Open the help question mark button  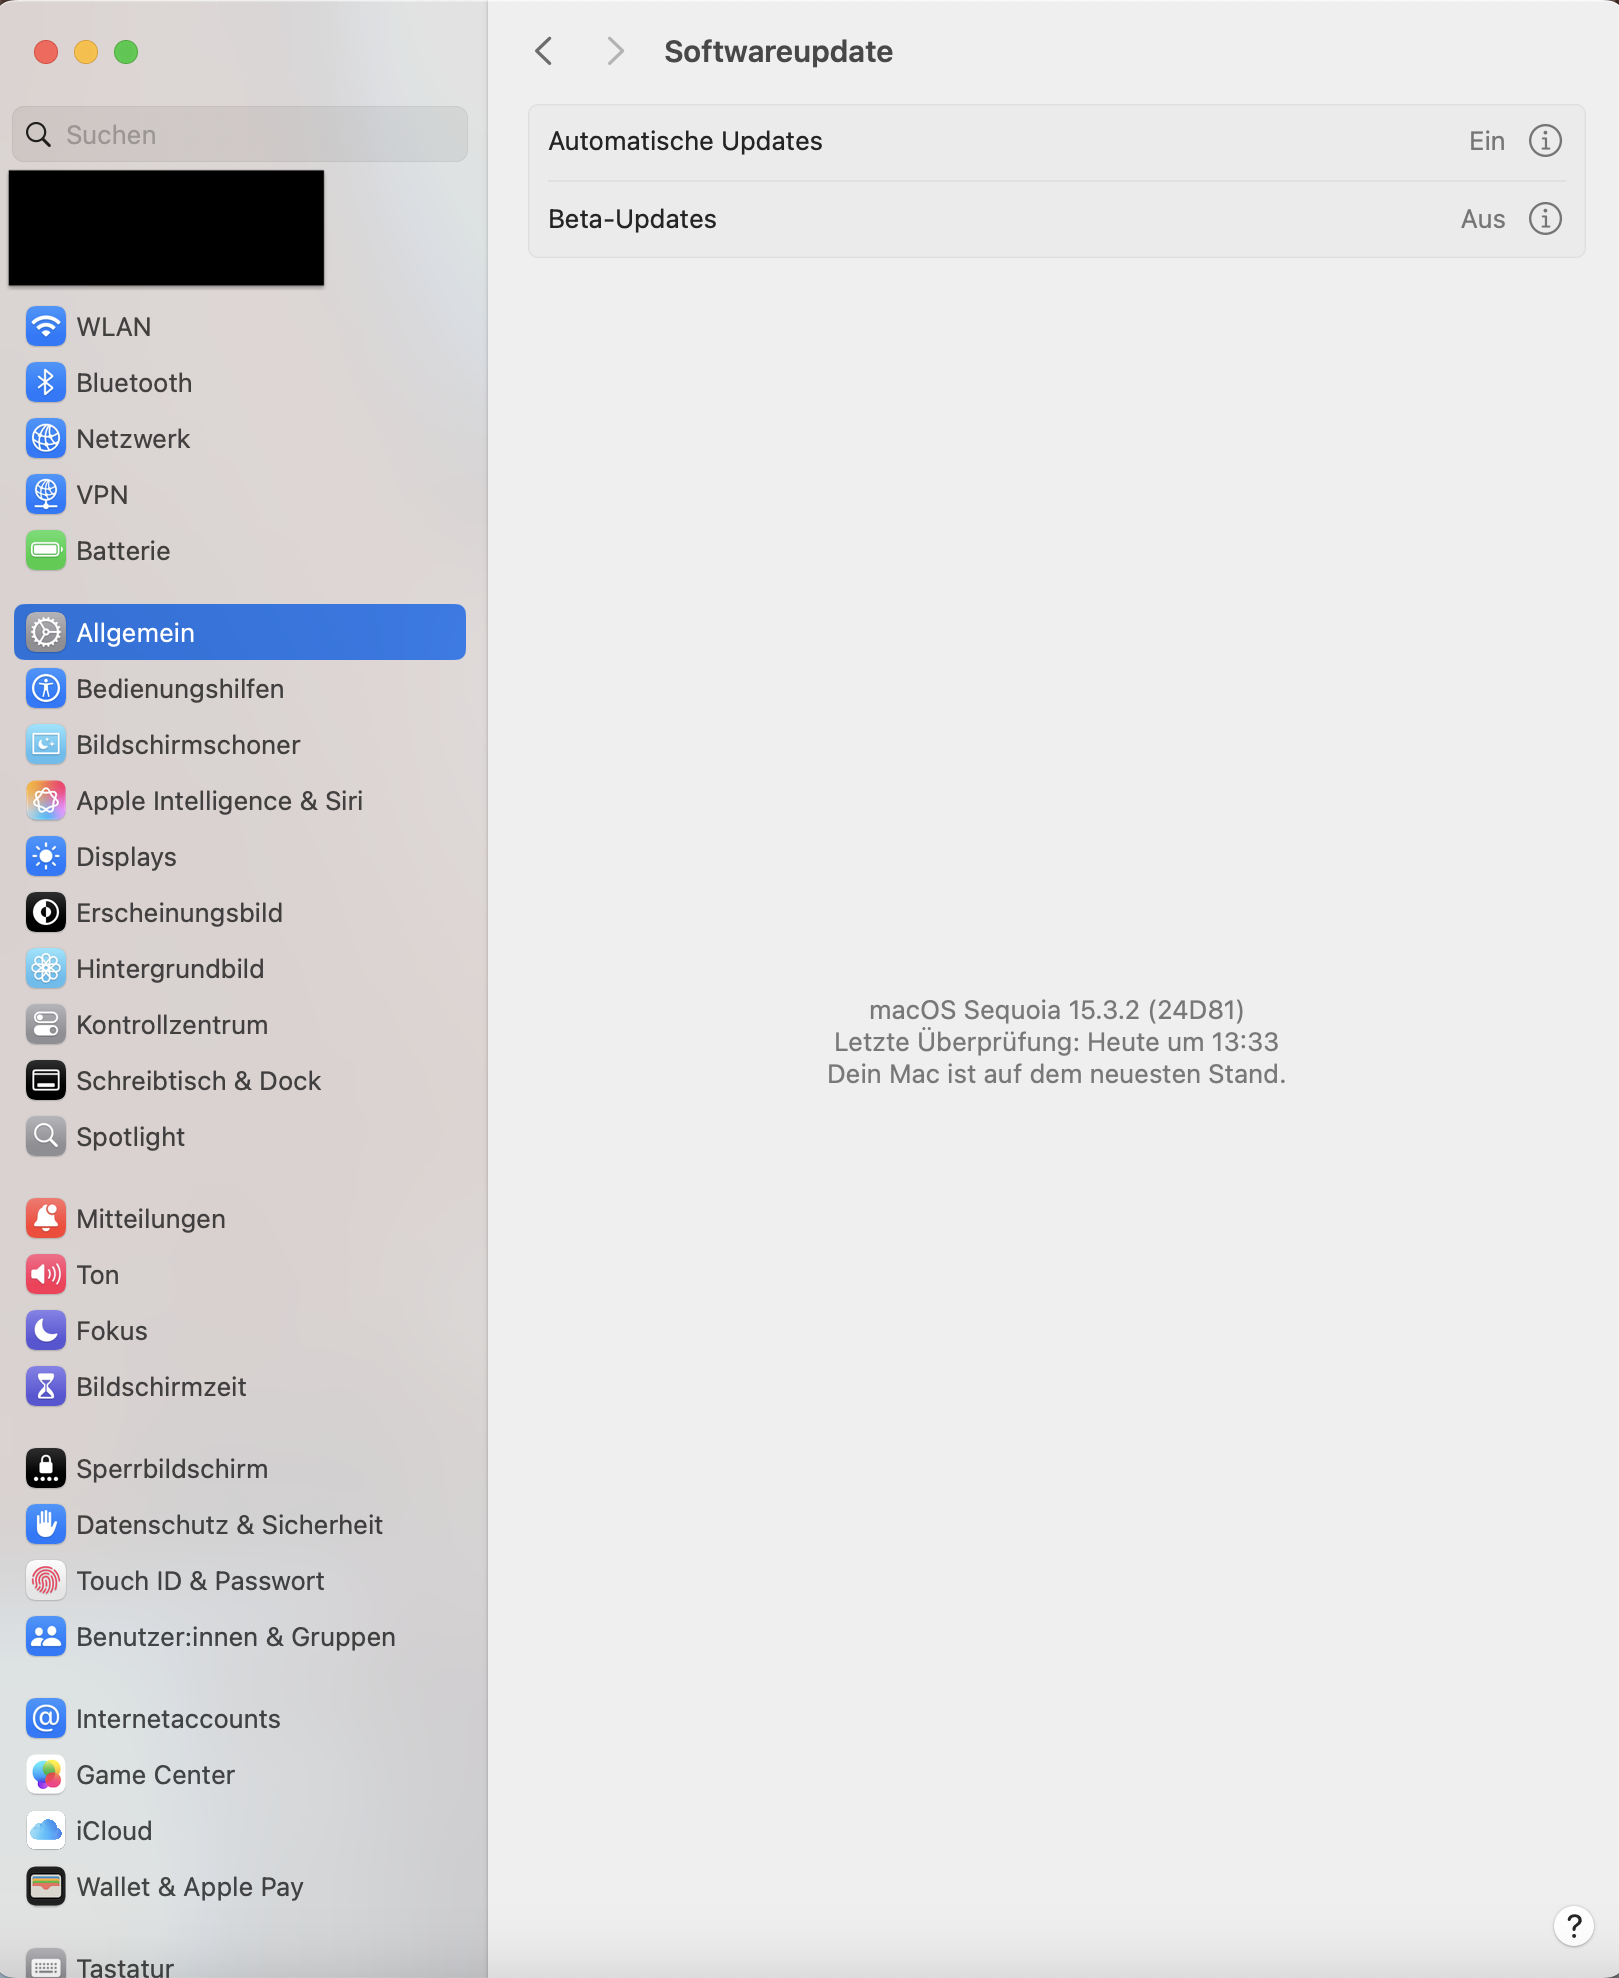[1574, 1926]
